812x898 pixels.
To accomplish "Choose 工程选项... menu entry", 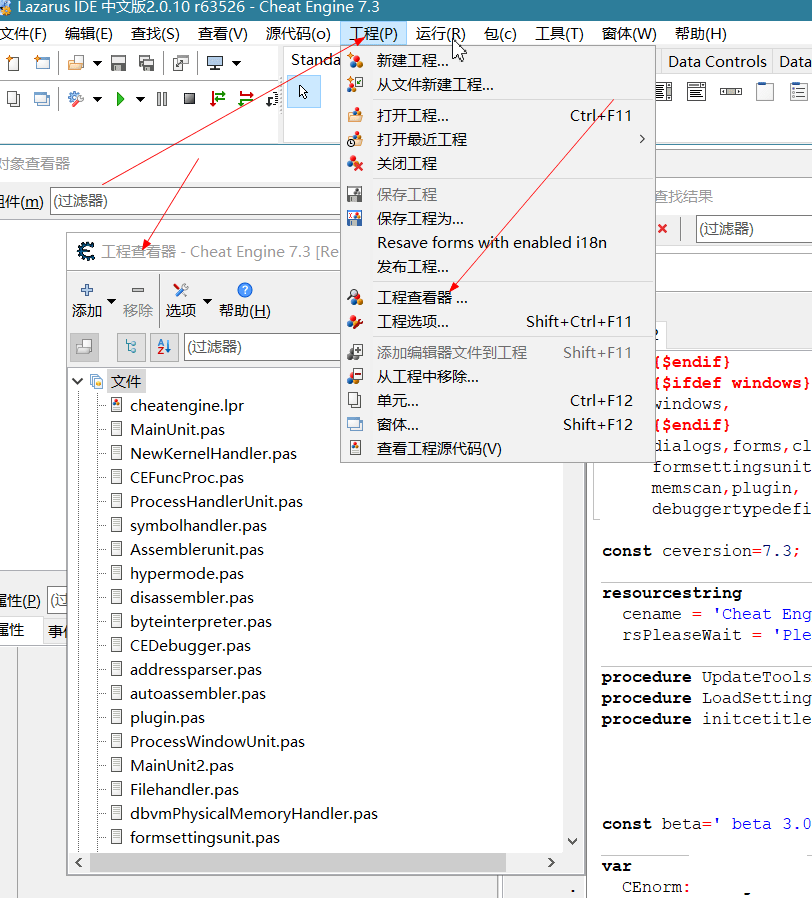I will pos(498,322).
